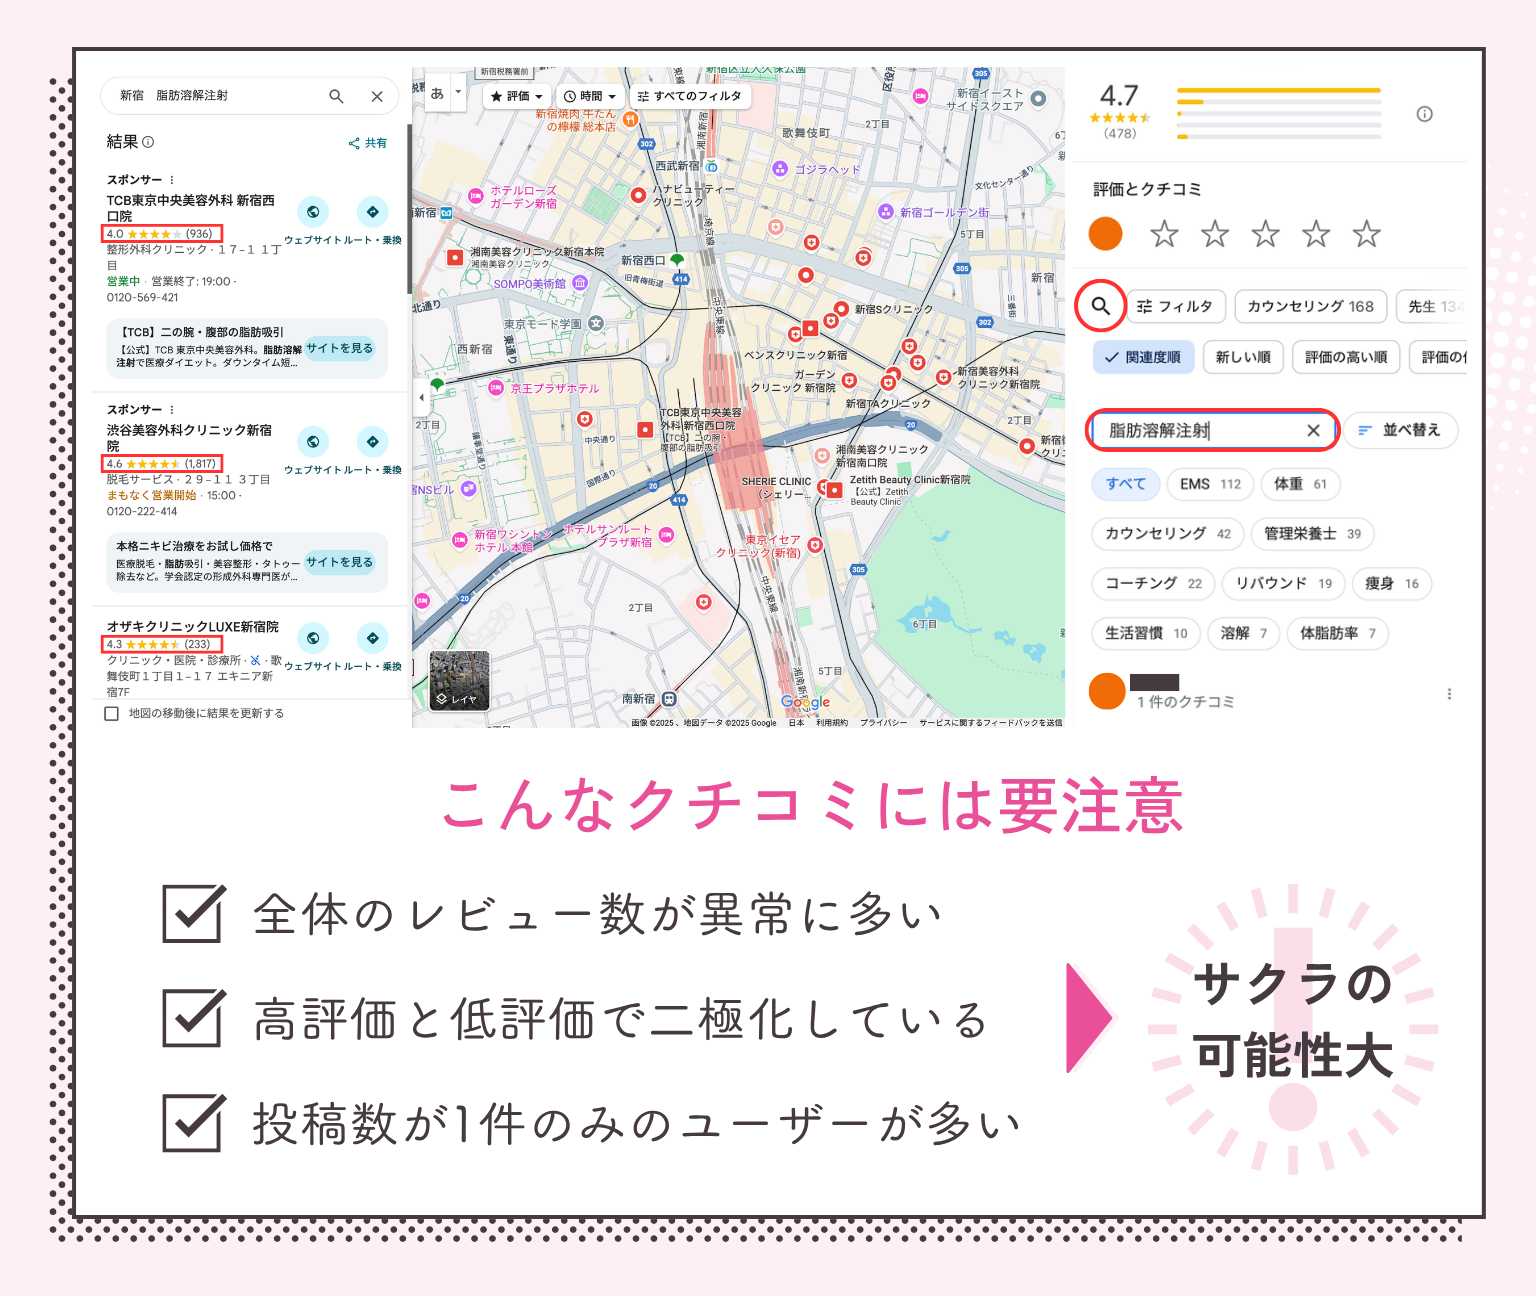Screen dimensions: 1536x1296
Task: Open the website icon for TCB東京中央美容外科 新宿西口院
Action: [313, 212]
